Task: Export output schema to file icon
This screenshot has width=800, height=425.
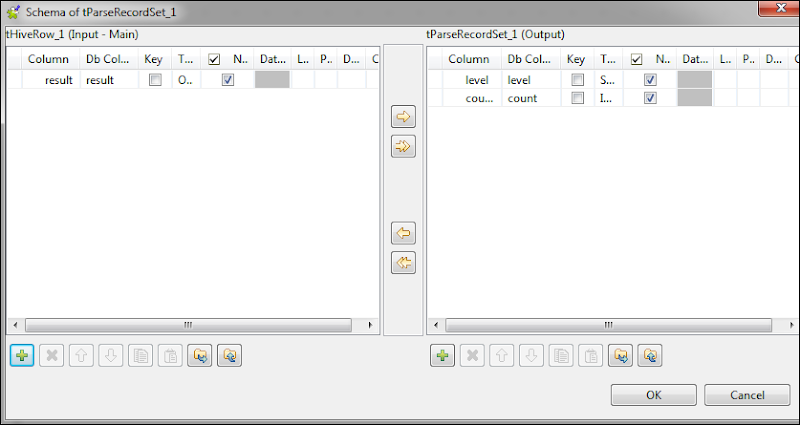Action: [x=649, y=355]
